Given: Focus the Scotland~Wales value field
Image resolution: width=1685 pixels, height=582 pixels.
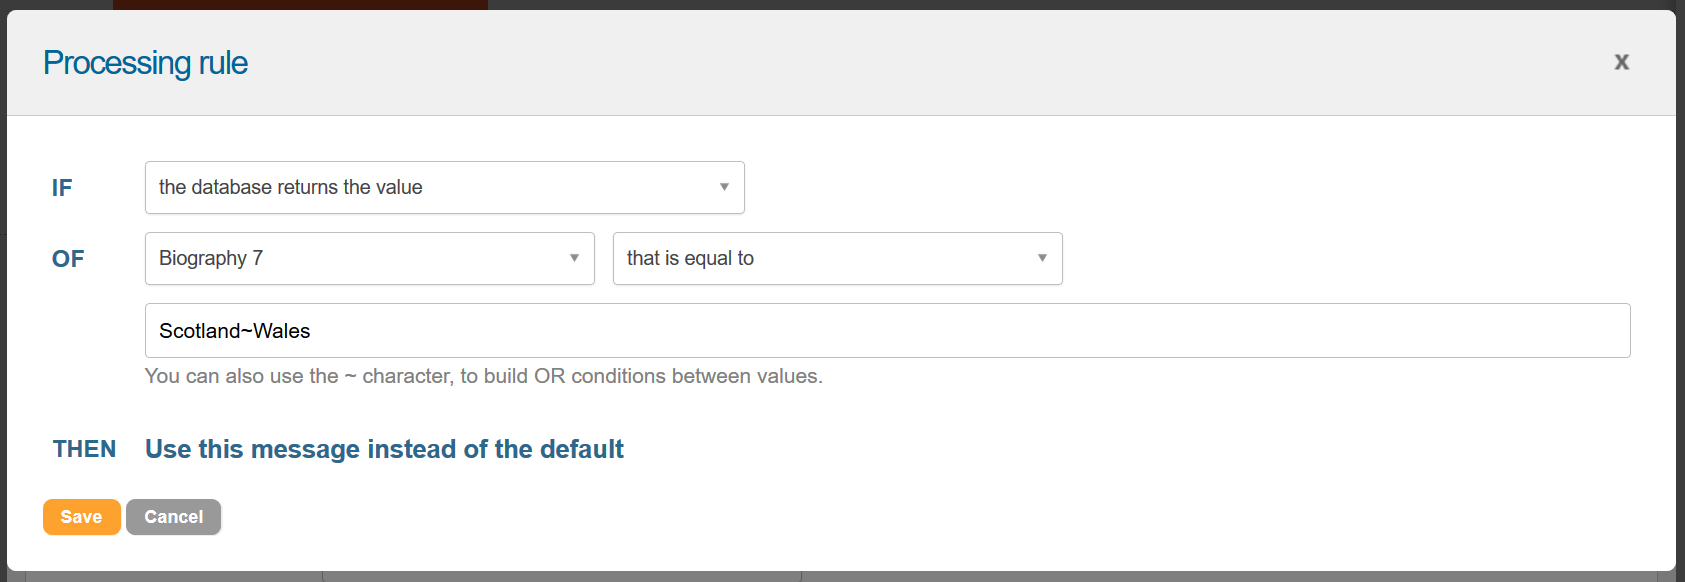Looking at the screenshot, I should (886, 331).
